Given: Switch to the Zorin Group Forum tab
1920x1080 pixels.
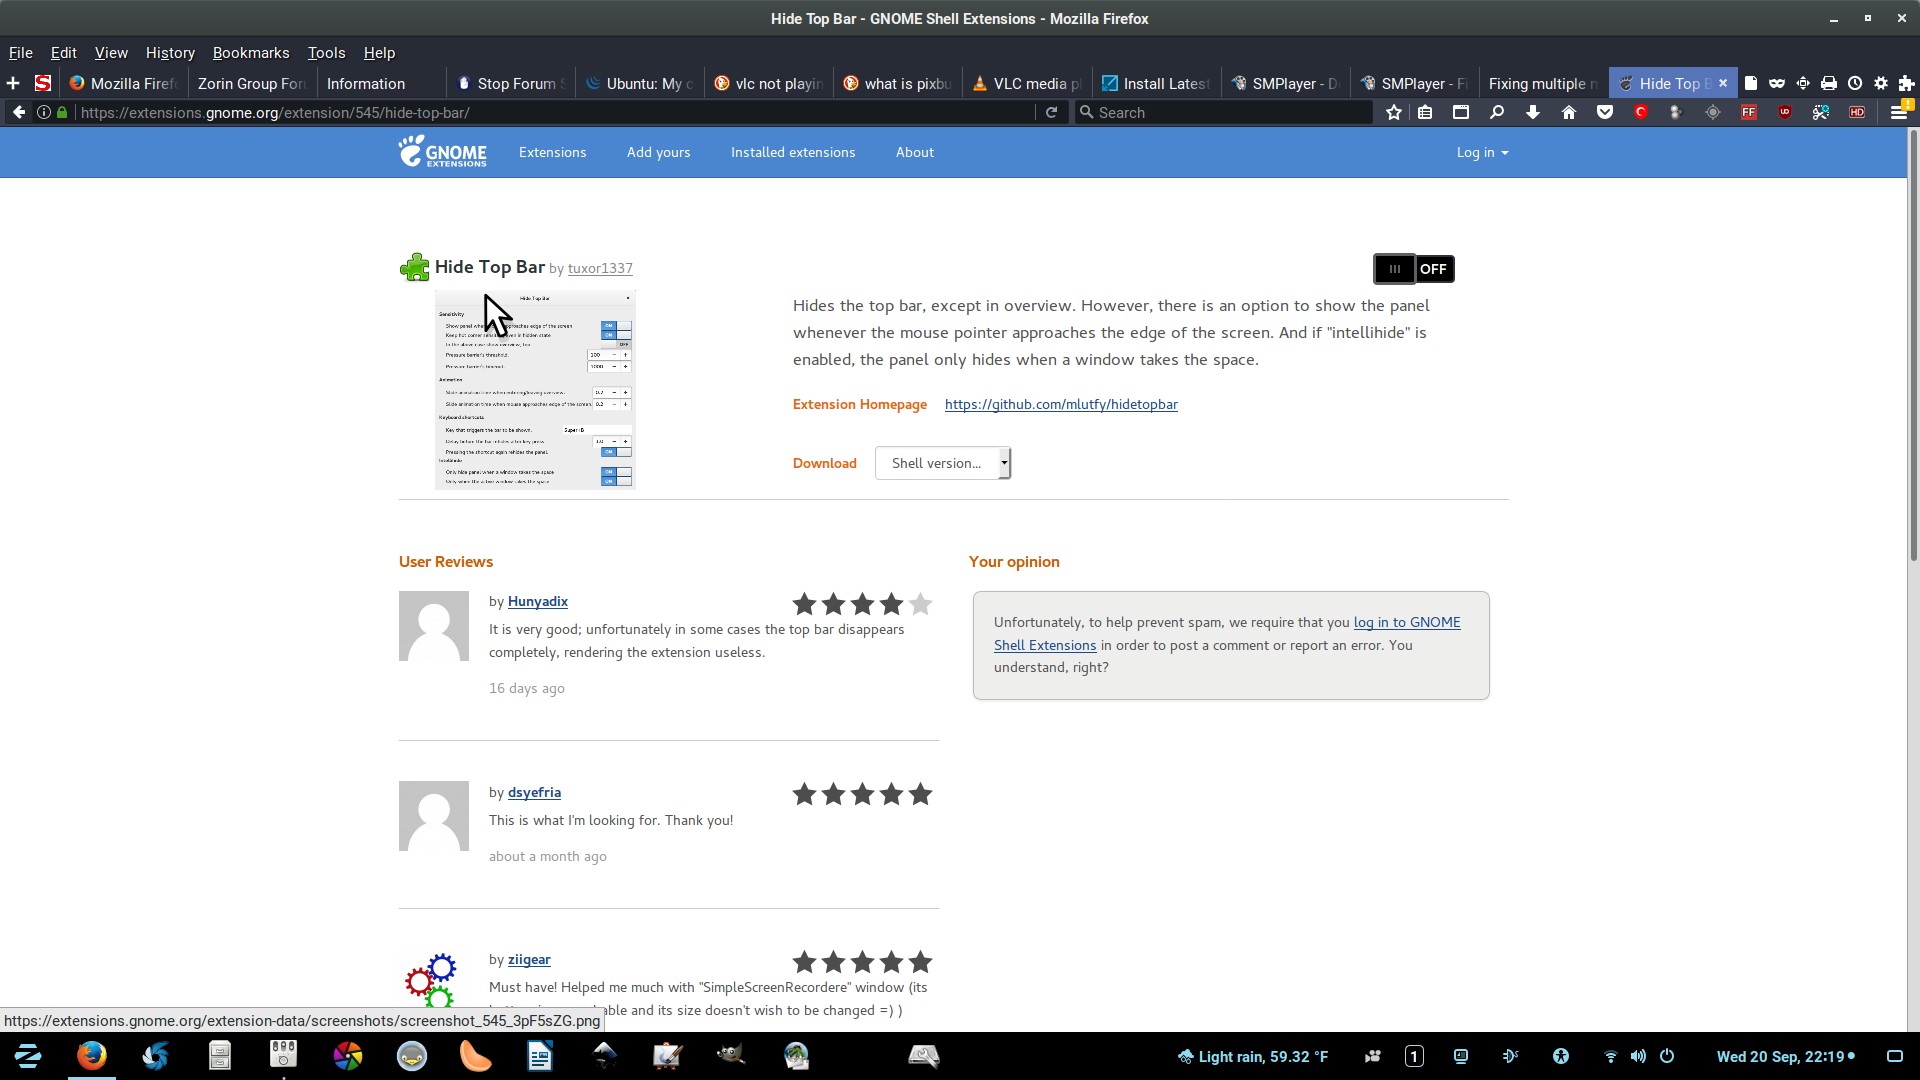Looking at the screenshot, I should pos(251,83).
